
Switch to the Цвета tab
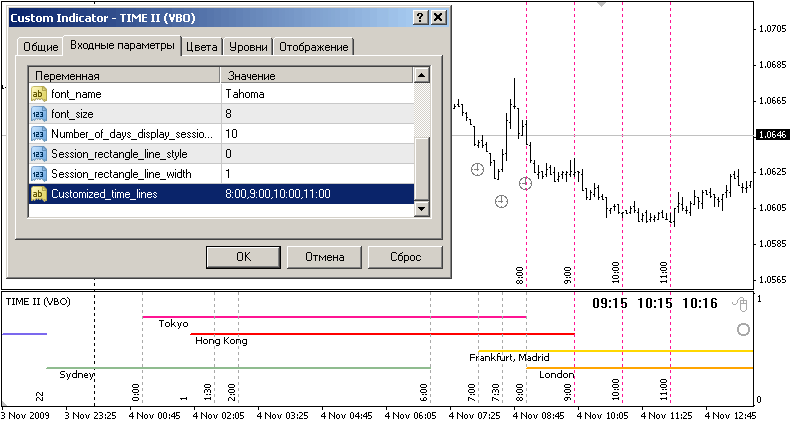pos(202,47)
